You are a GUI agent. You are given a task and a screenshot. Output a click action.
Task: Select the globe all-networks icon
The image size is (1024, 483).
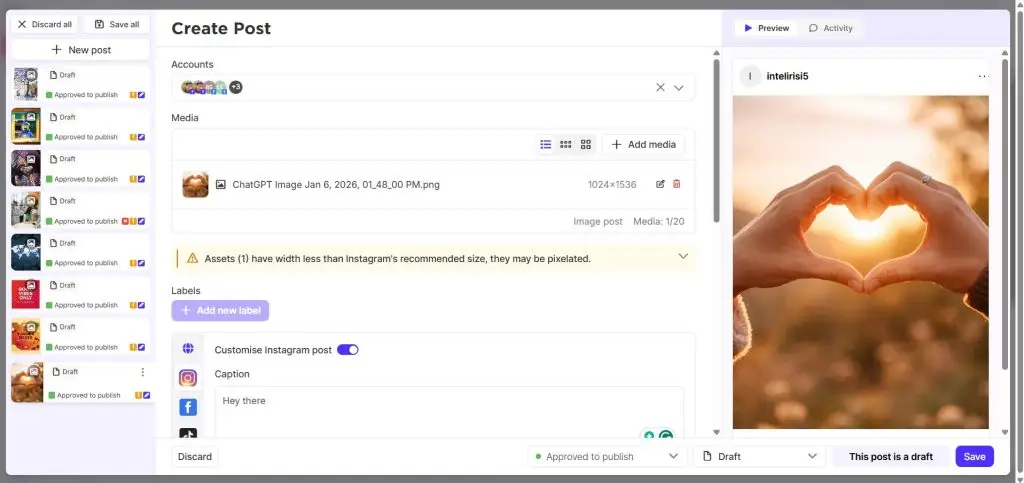point(188,349)
